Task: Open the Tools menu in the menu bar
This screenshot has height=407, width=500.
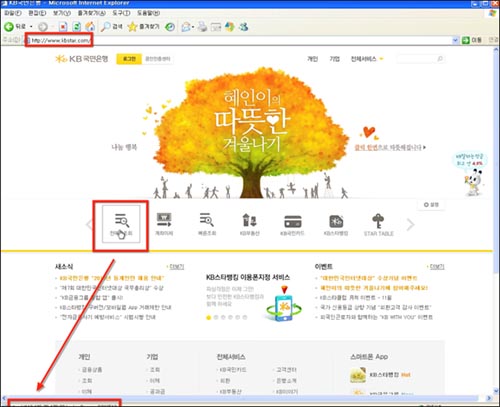Action: tap(121, 13)
